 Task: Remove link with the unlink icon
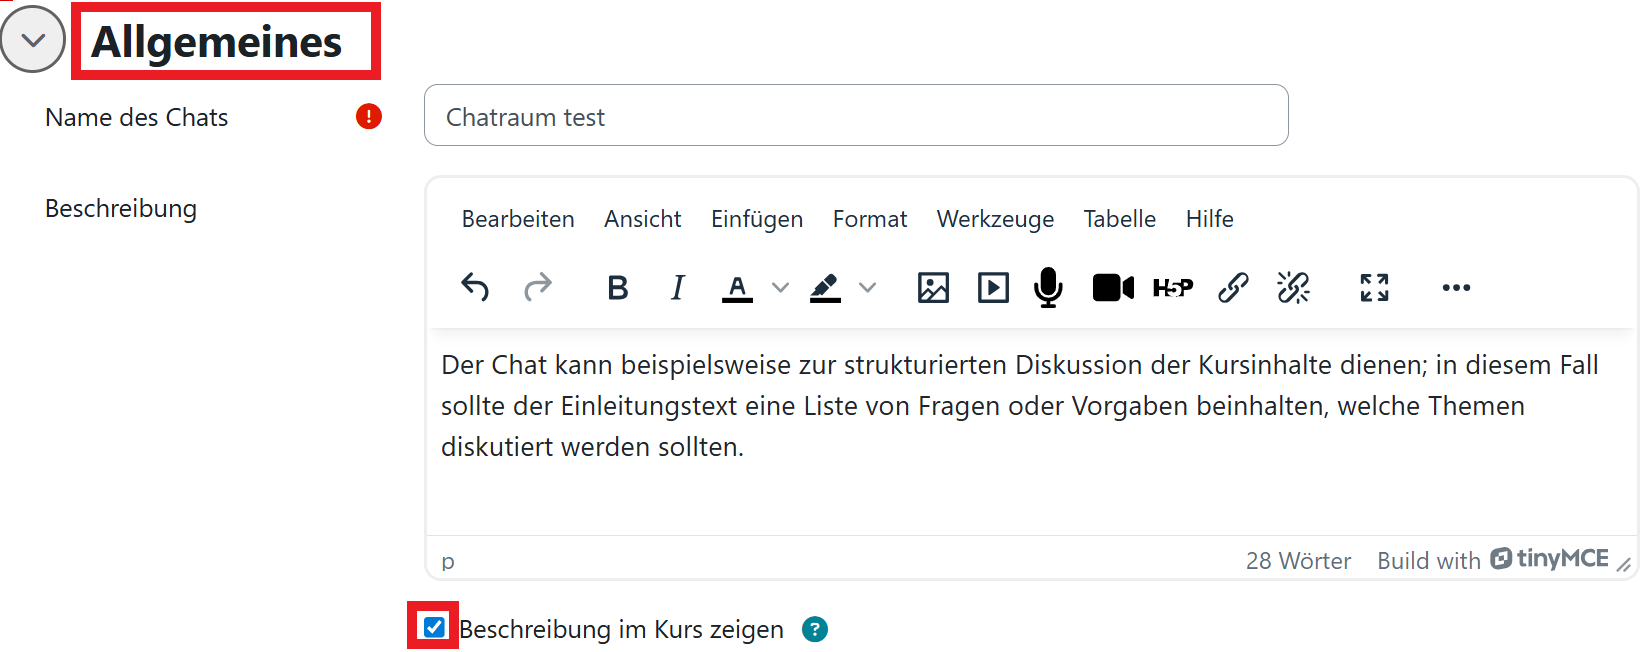[1293, 288]
